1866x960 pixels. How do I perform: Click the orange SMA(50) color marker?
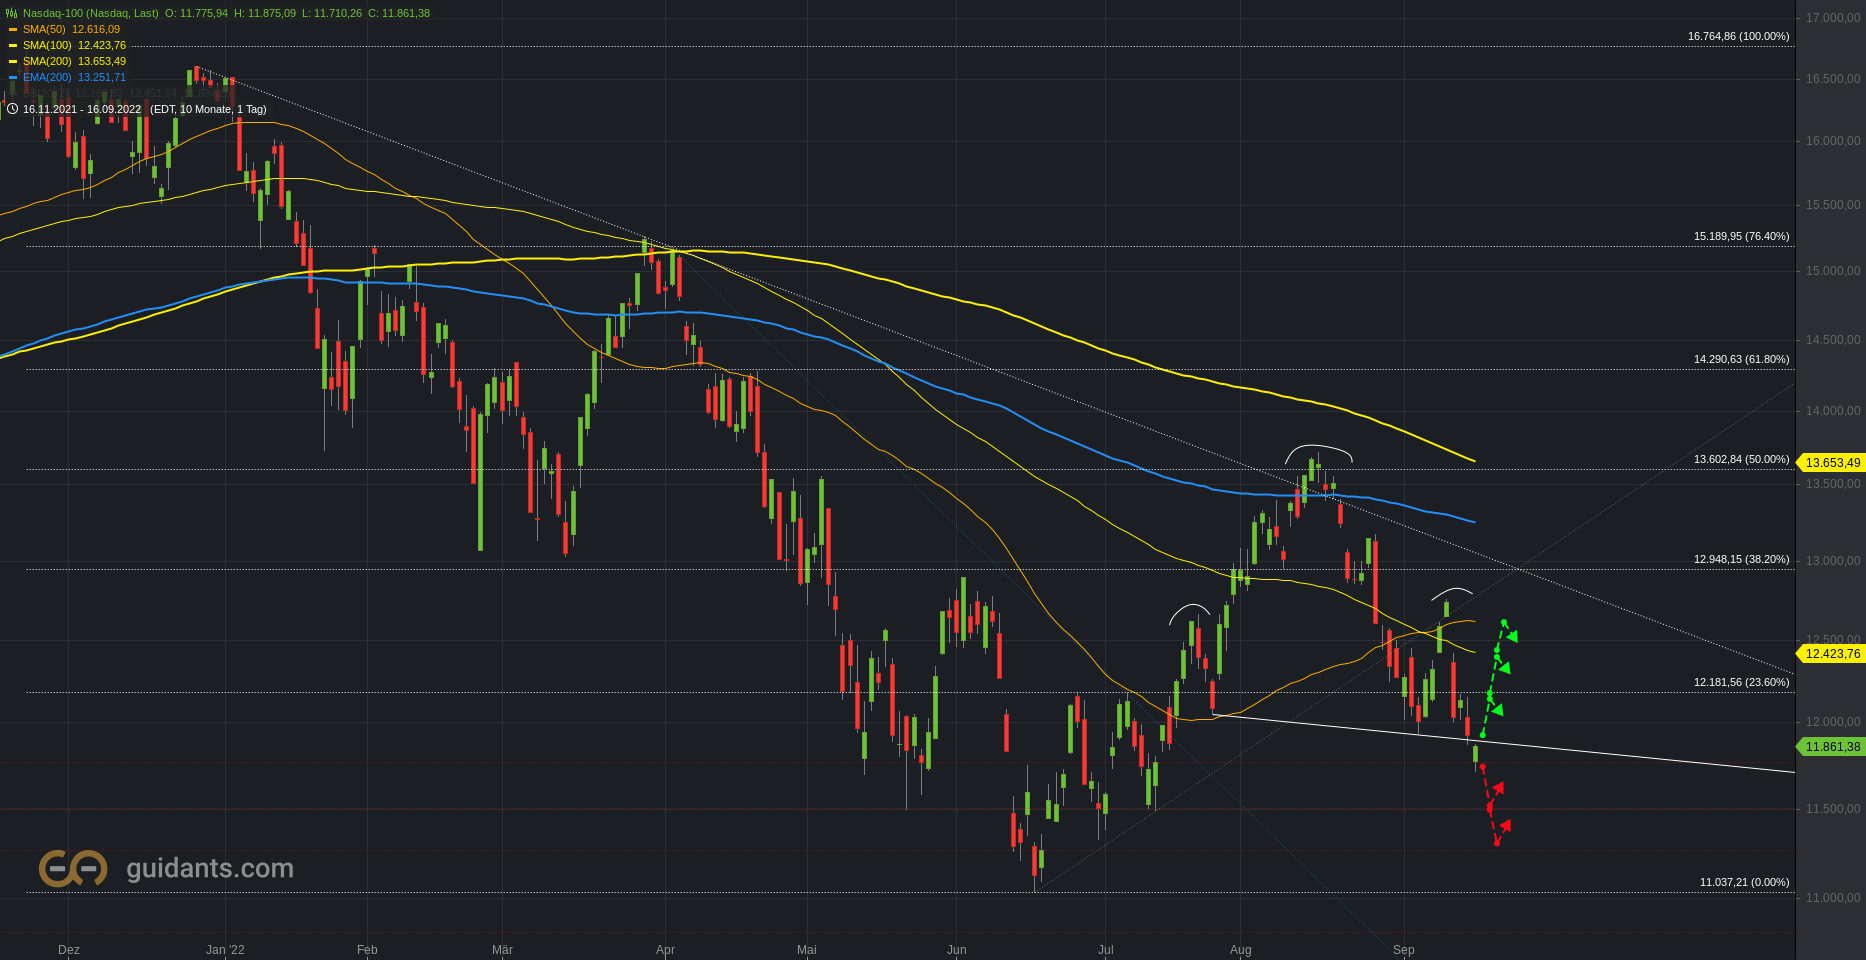coord(13,30)
